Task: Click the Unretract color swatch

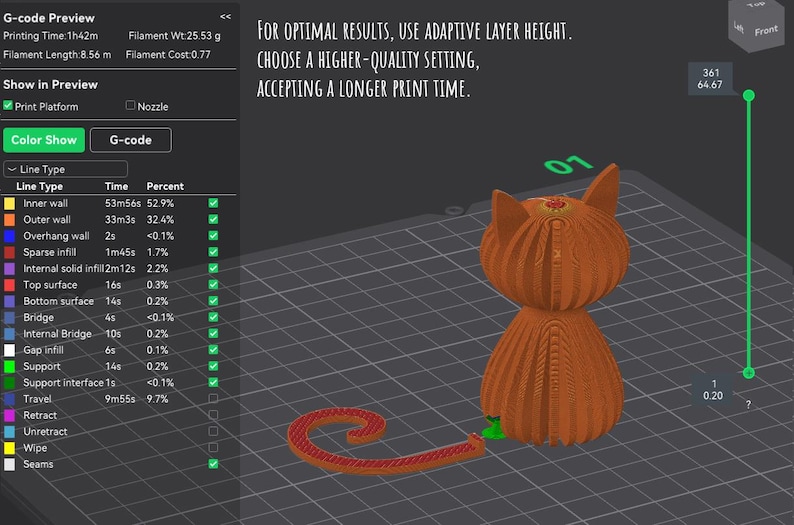Action: point(9,432)
